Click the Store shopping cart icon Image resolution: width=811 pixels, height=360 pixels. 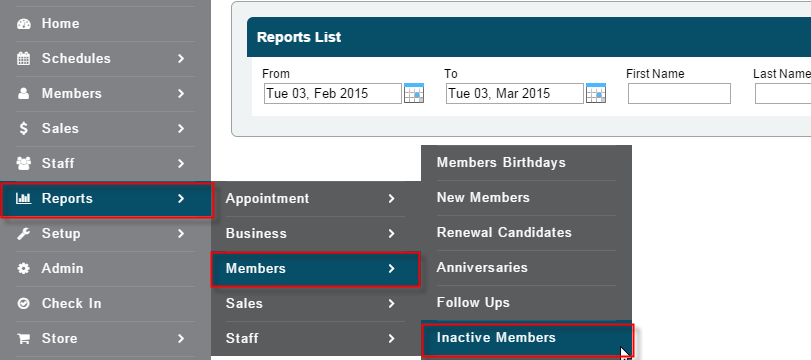point(24,338)
